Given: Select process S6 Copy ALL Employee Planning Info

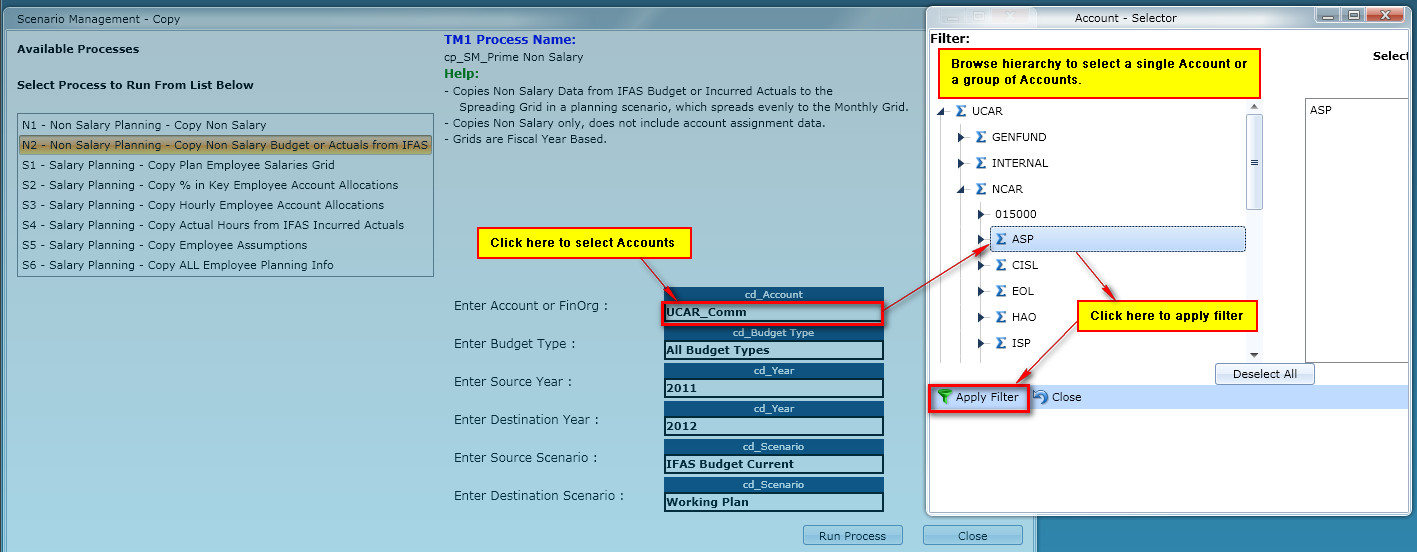Looking at the screenshot, I should 225,265.
